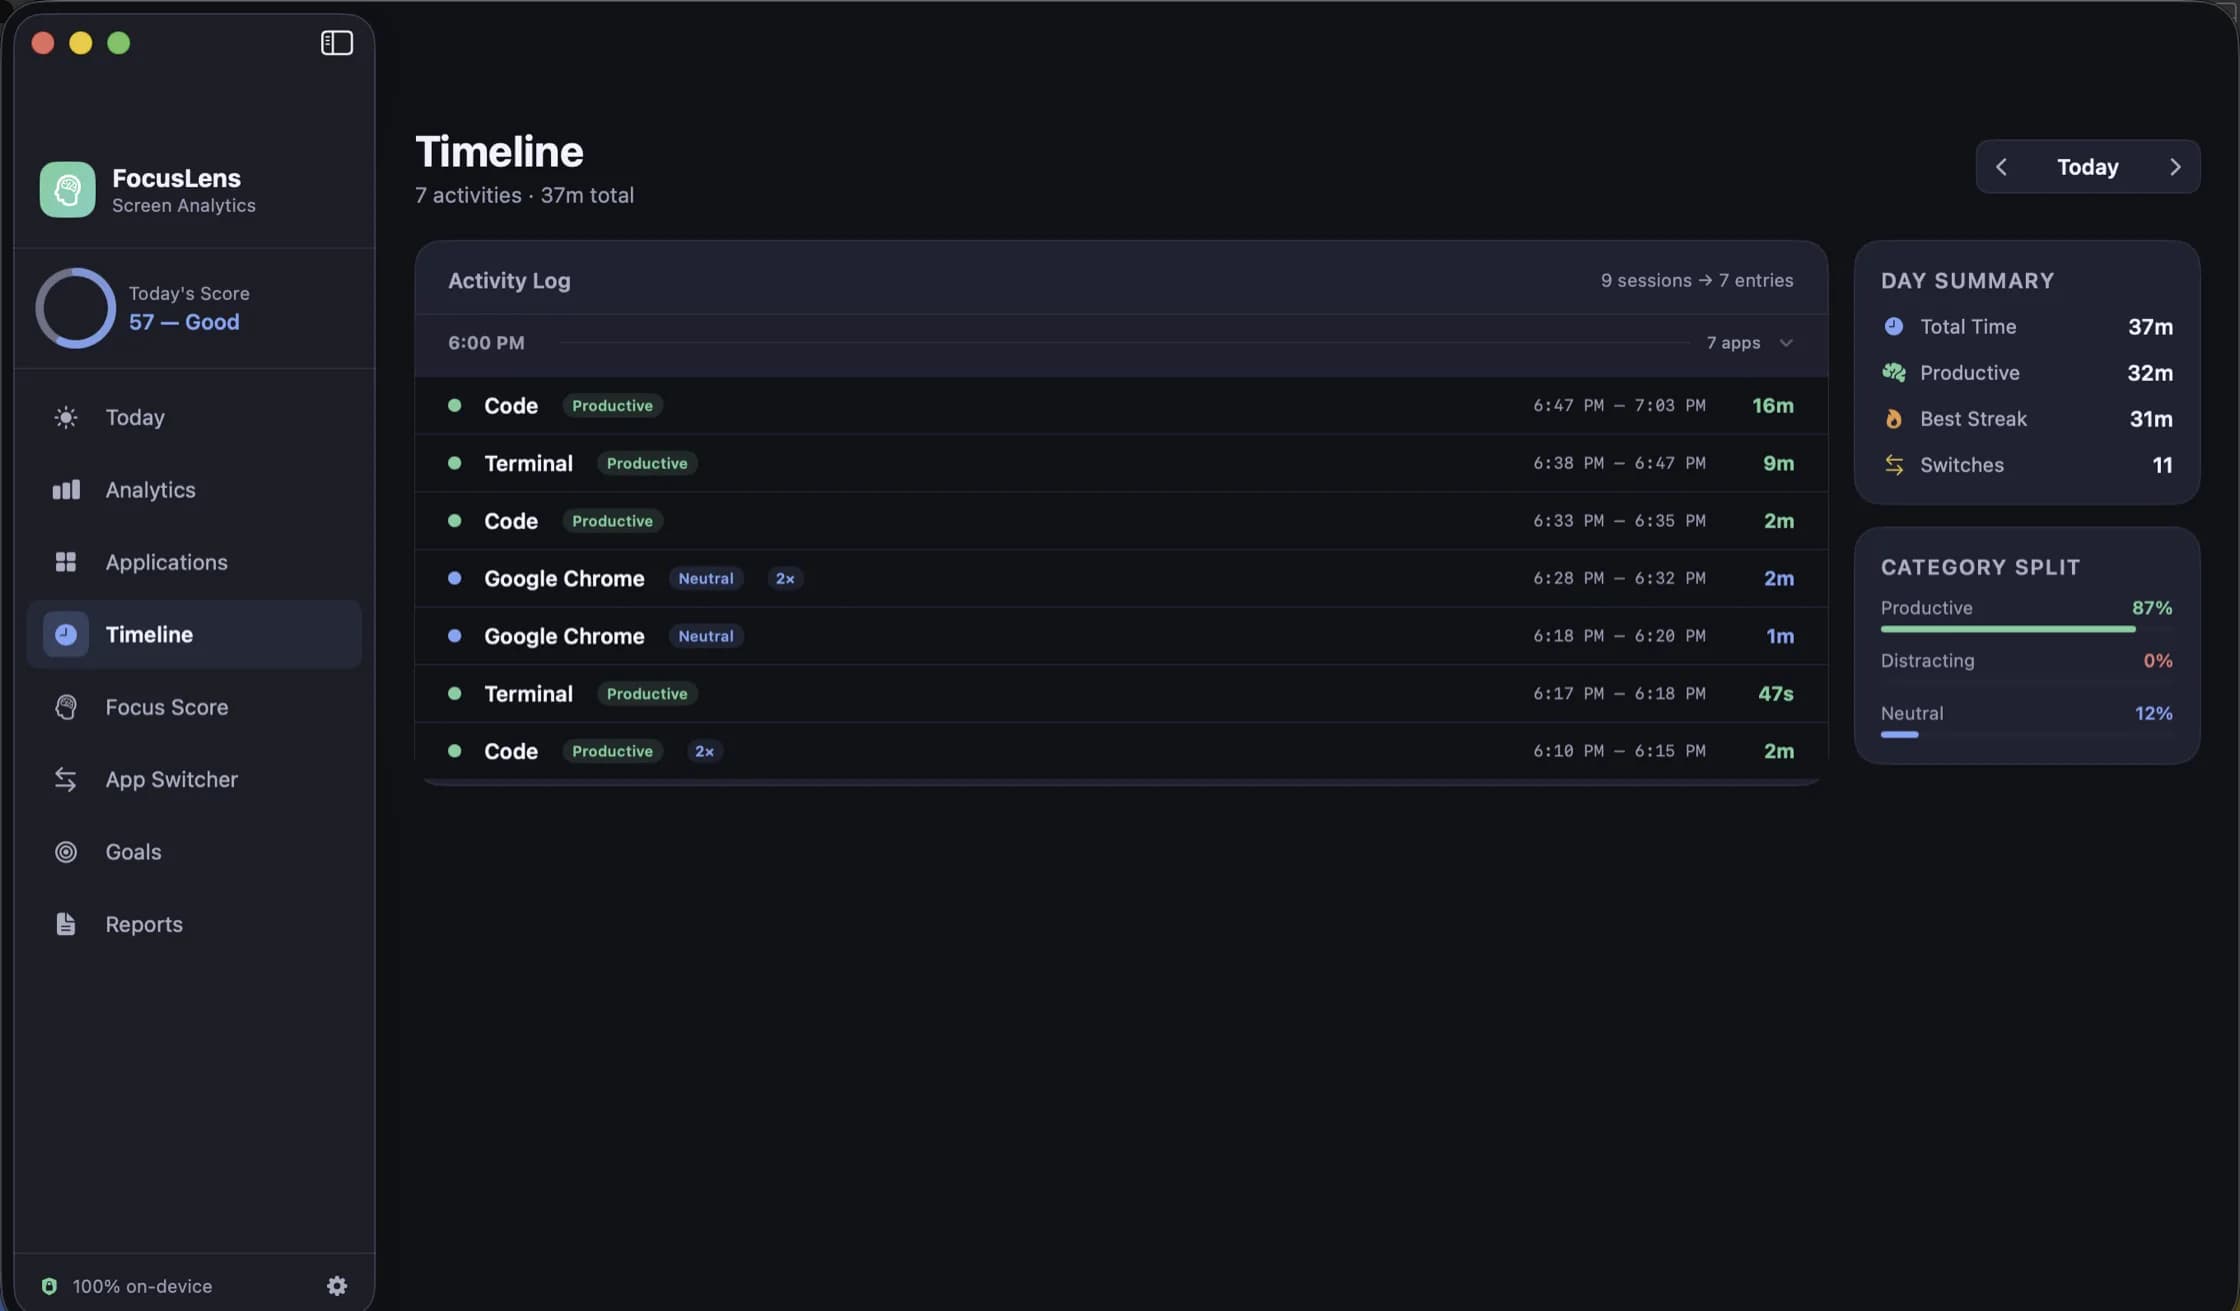Viewport: 2240px width, 1311px height.
Task: Select the Applications menu item
Action: pyautogui.click(x=194, y=562)
